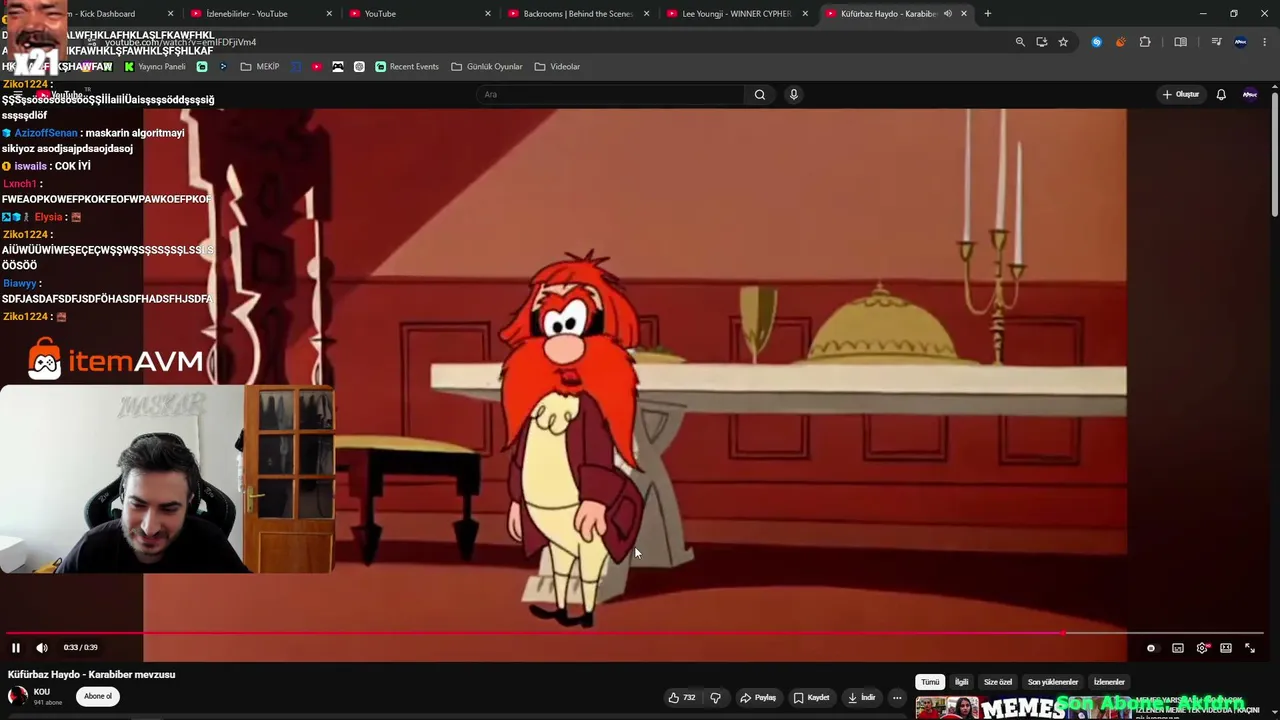Image resolution: width=1280 pixels, height=720 pixels.
Task: Open the KOU channel name link
Action: pyautogui.click(x=42, y=692)
